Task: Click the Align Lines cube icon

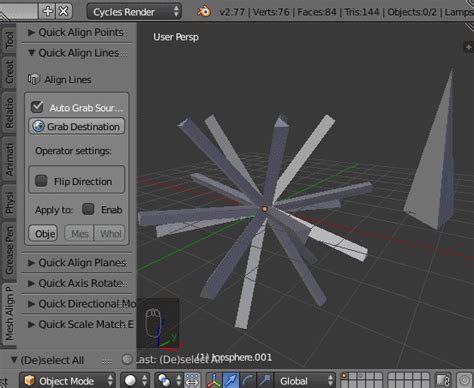Action: pos(33,79)
